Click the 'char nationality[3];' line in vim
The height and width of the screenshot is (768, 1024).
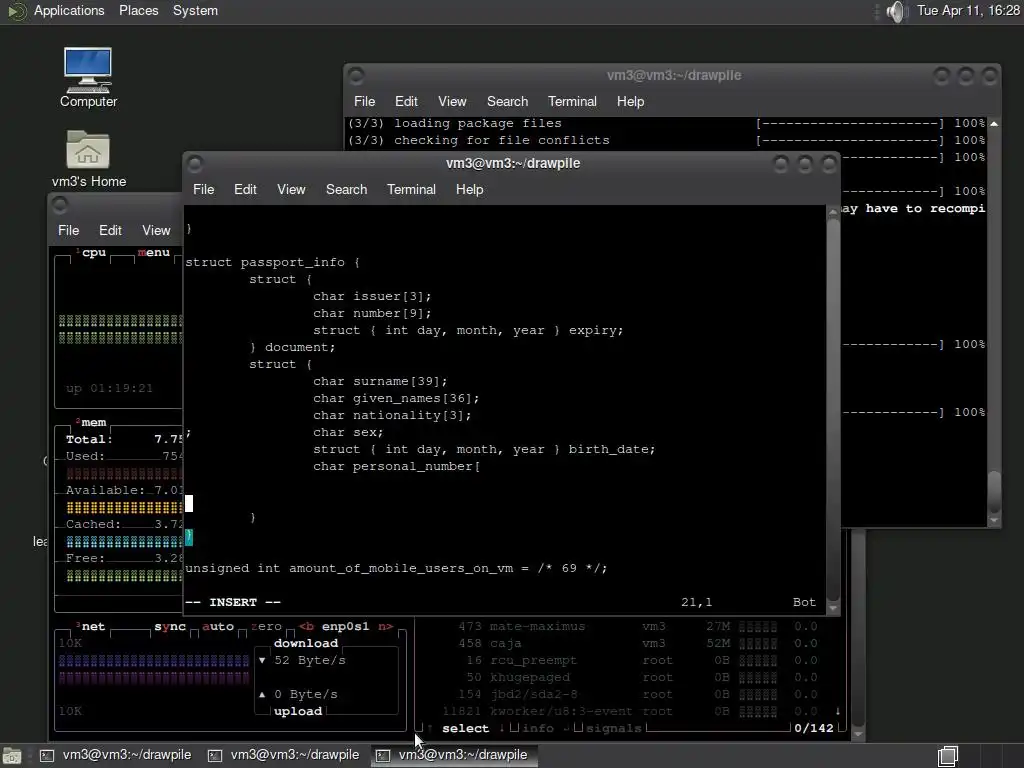click(x=392, y=415)
